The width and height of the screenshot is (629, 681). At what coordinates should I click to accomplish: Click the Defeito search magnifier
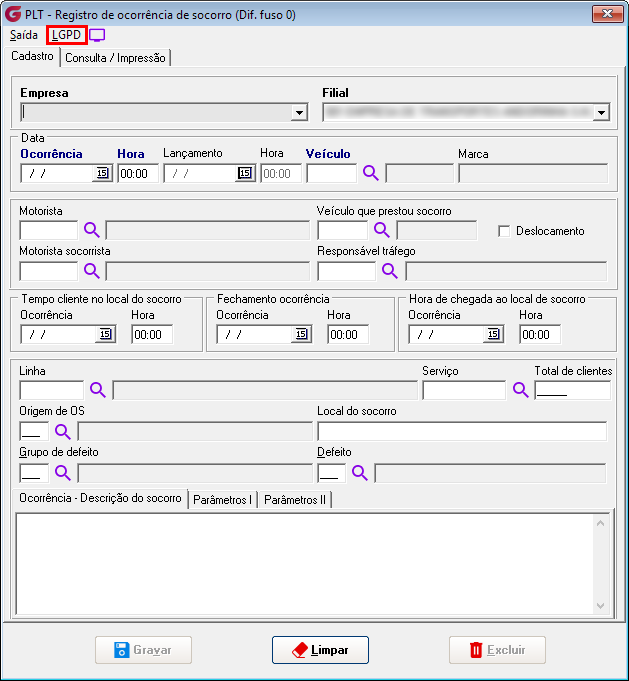tap(360, 472)
